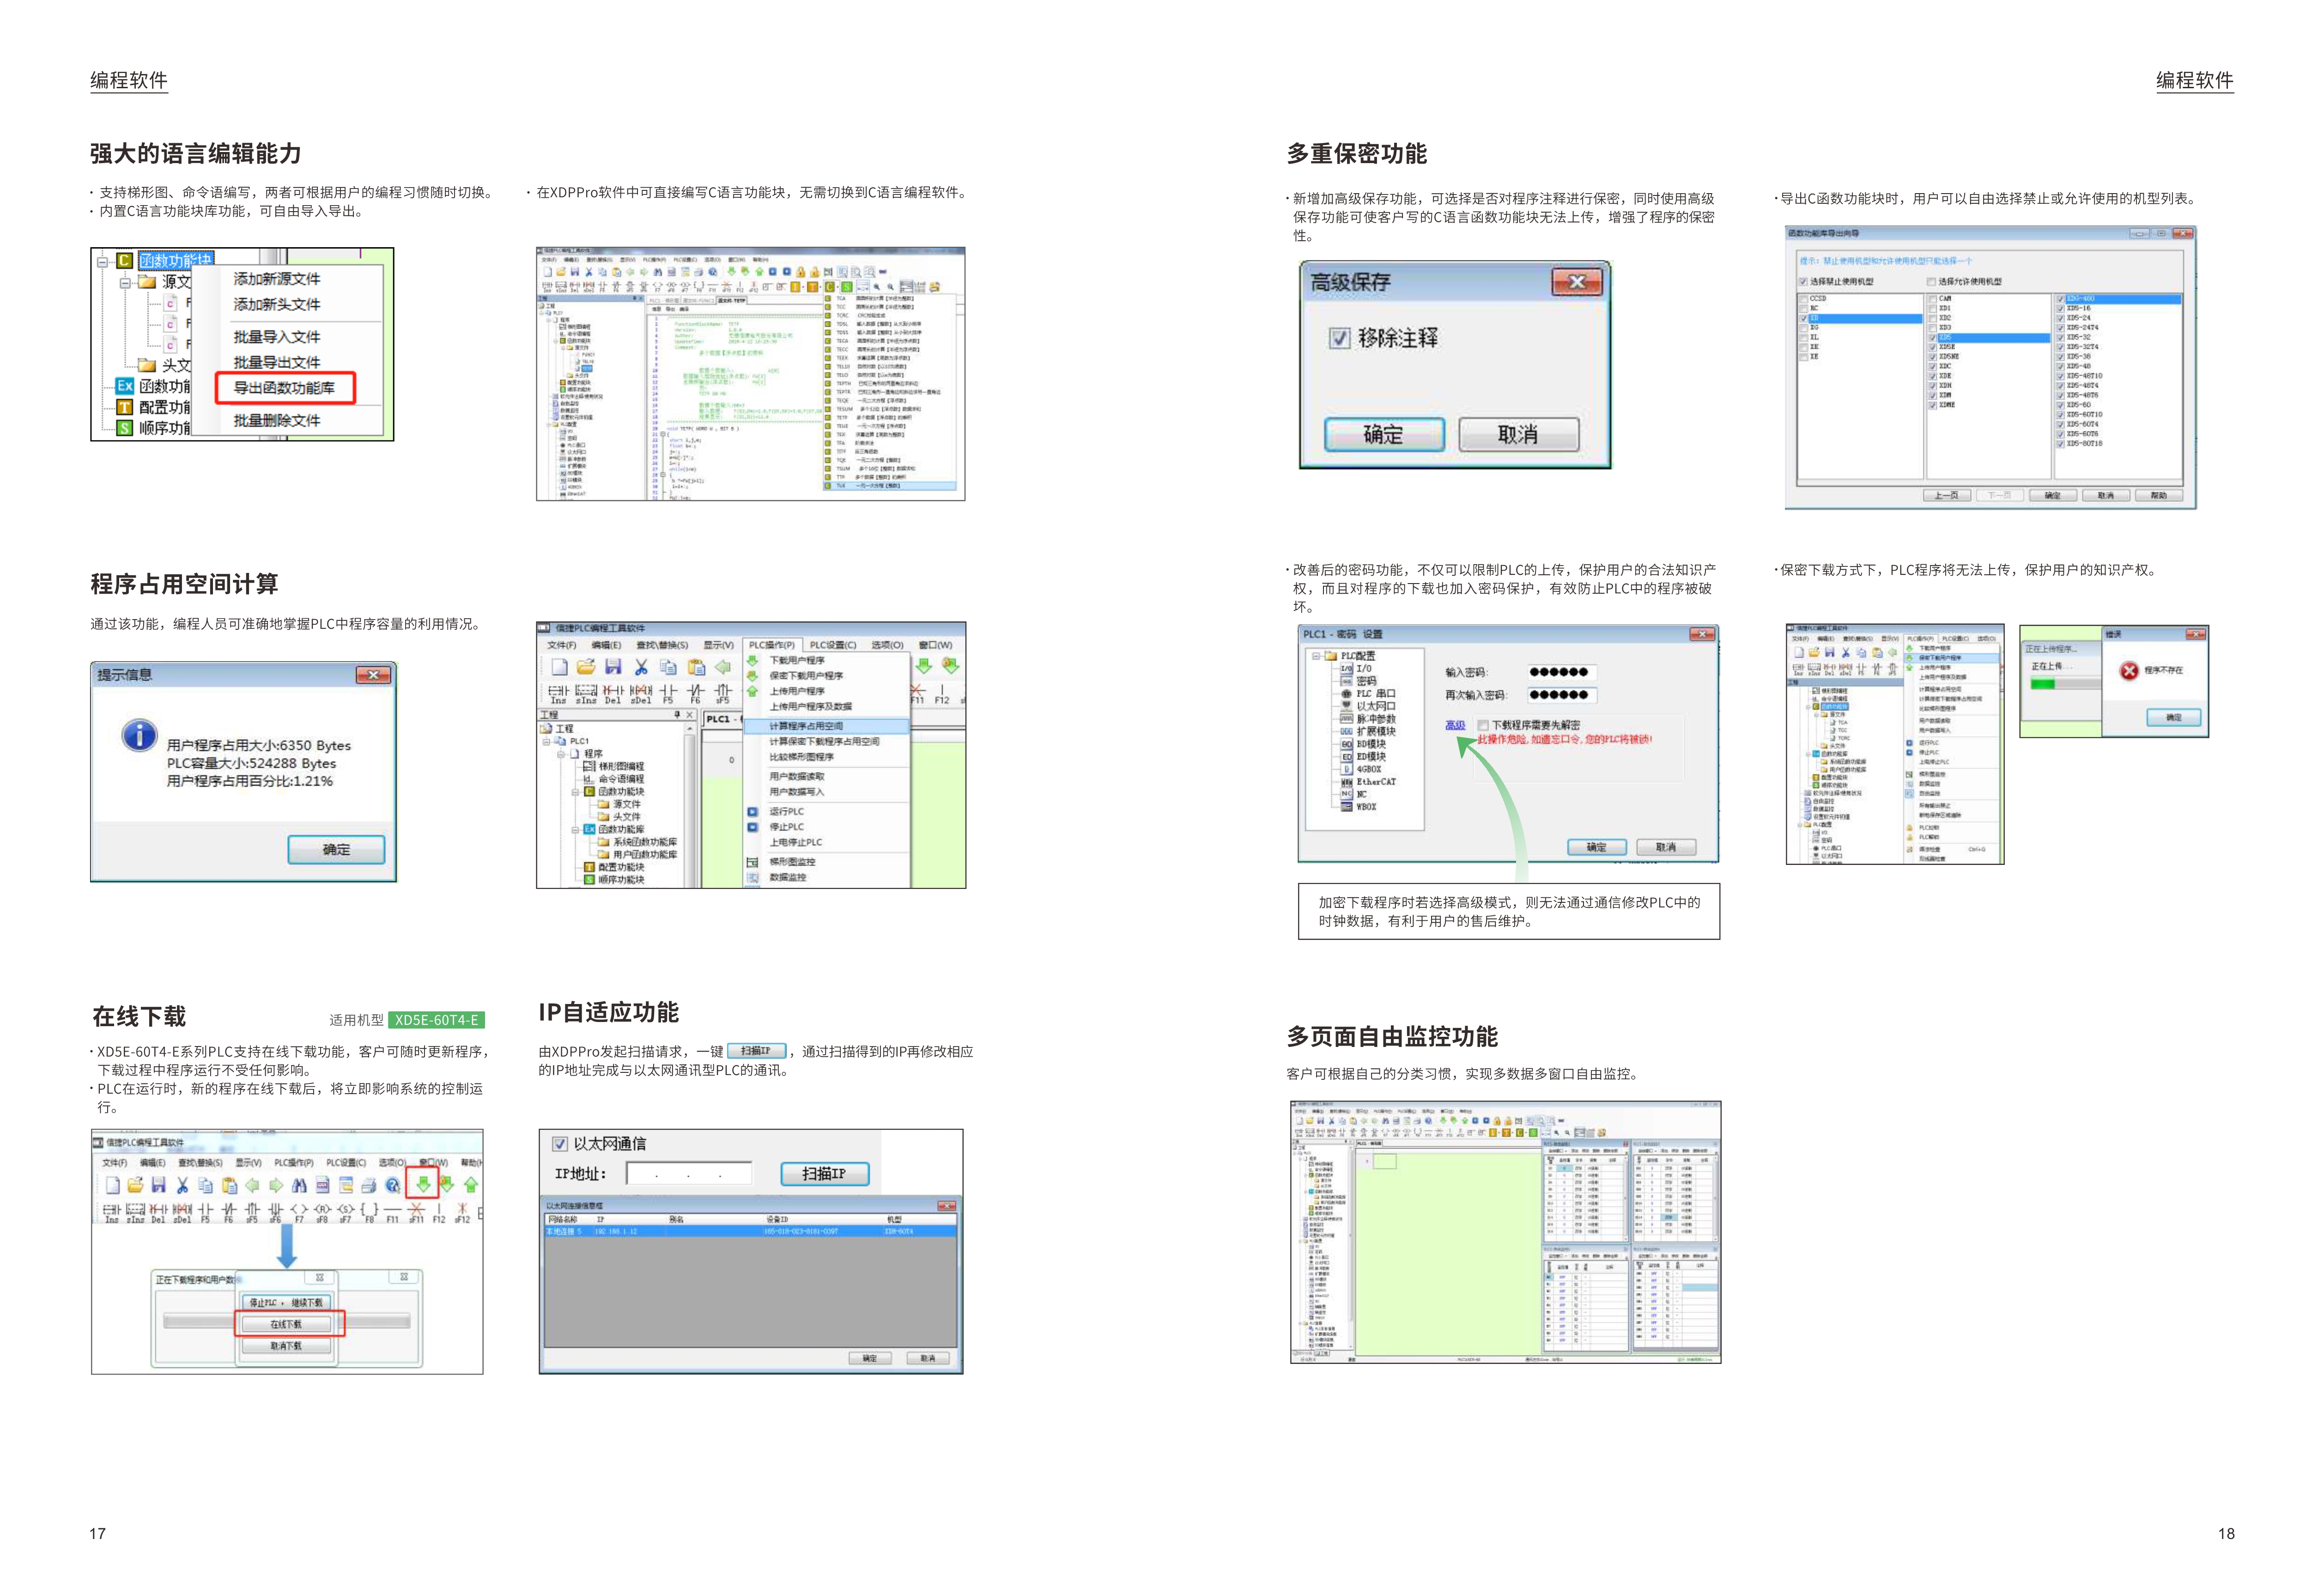Click Open folder icon in online-download window toolbar
The image size is (2324, 1588).
tap(135, 1185)
